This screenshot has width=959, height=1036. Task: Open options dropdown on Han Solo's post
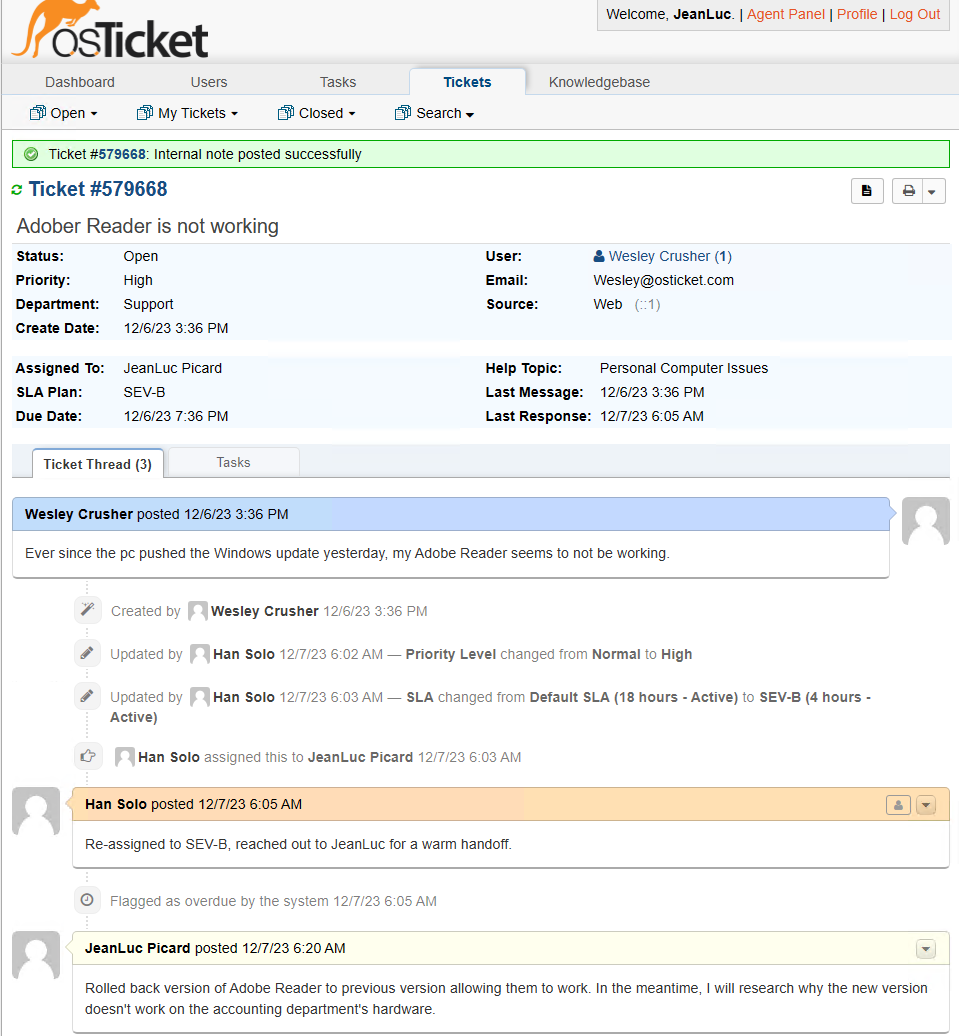click(926, 805)
